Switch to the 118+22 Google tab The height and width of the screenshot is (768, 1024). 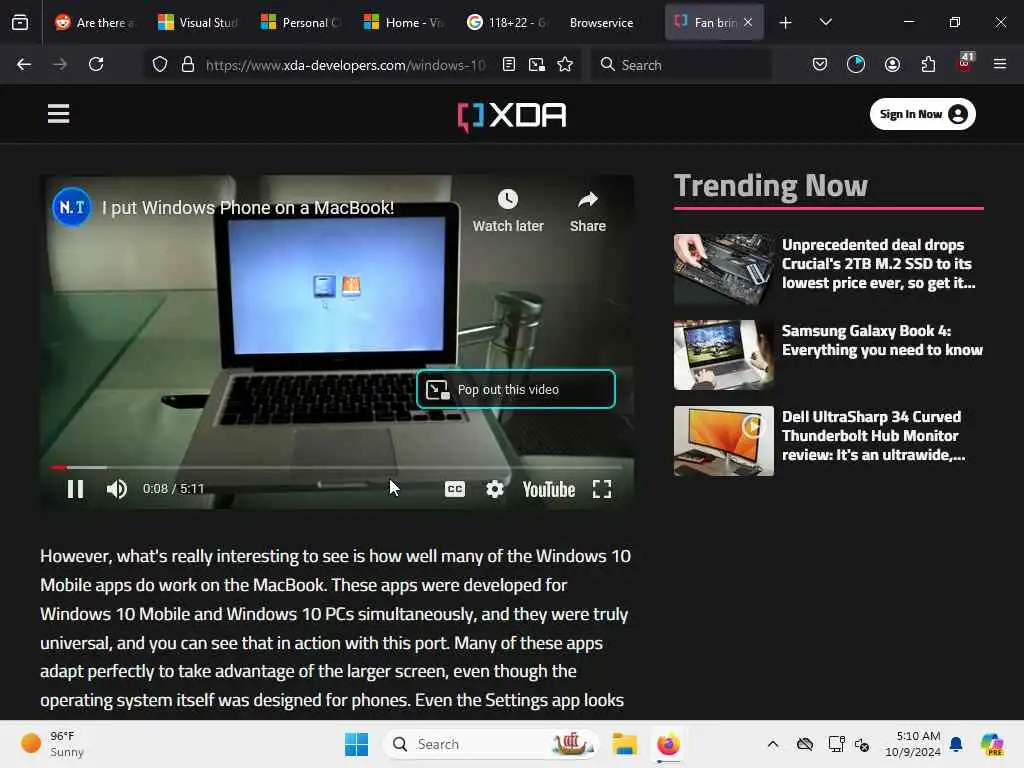coord(507,22)
